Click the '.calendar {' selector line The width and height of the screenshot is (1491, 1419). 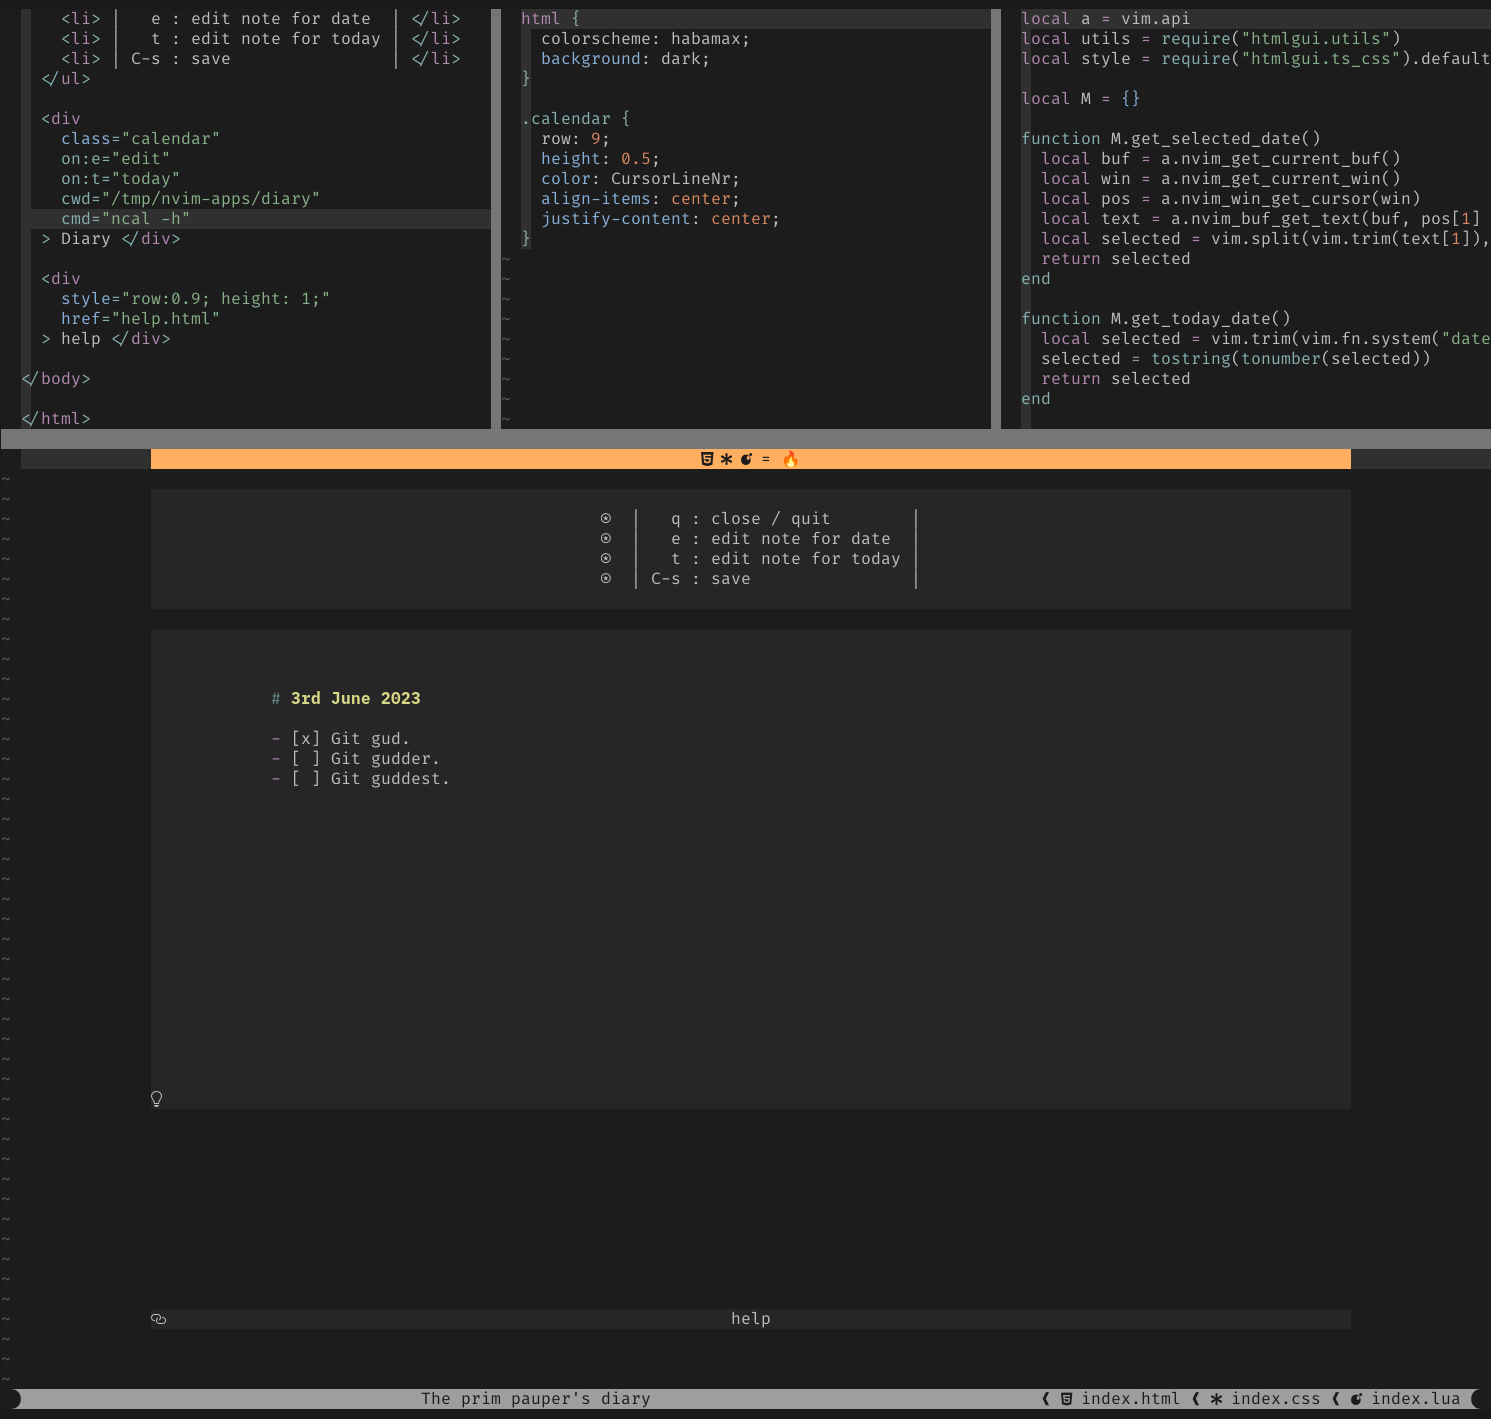point(576,119)
